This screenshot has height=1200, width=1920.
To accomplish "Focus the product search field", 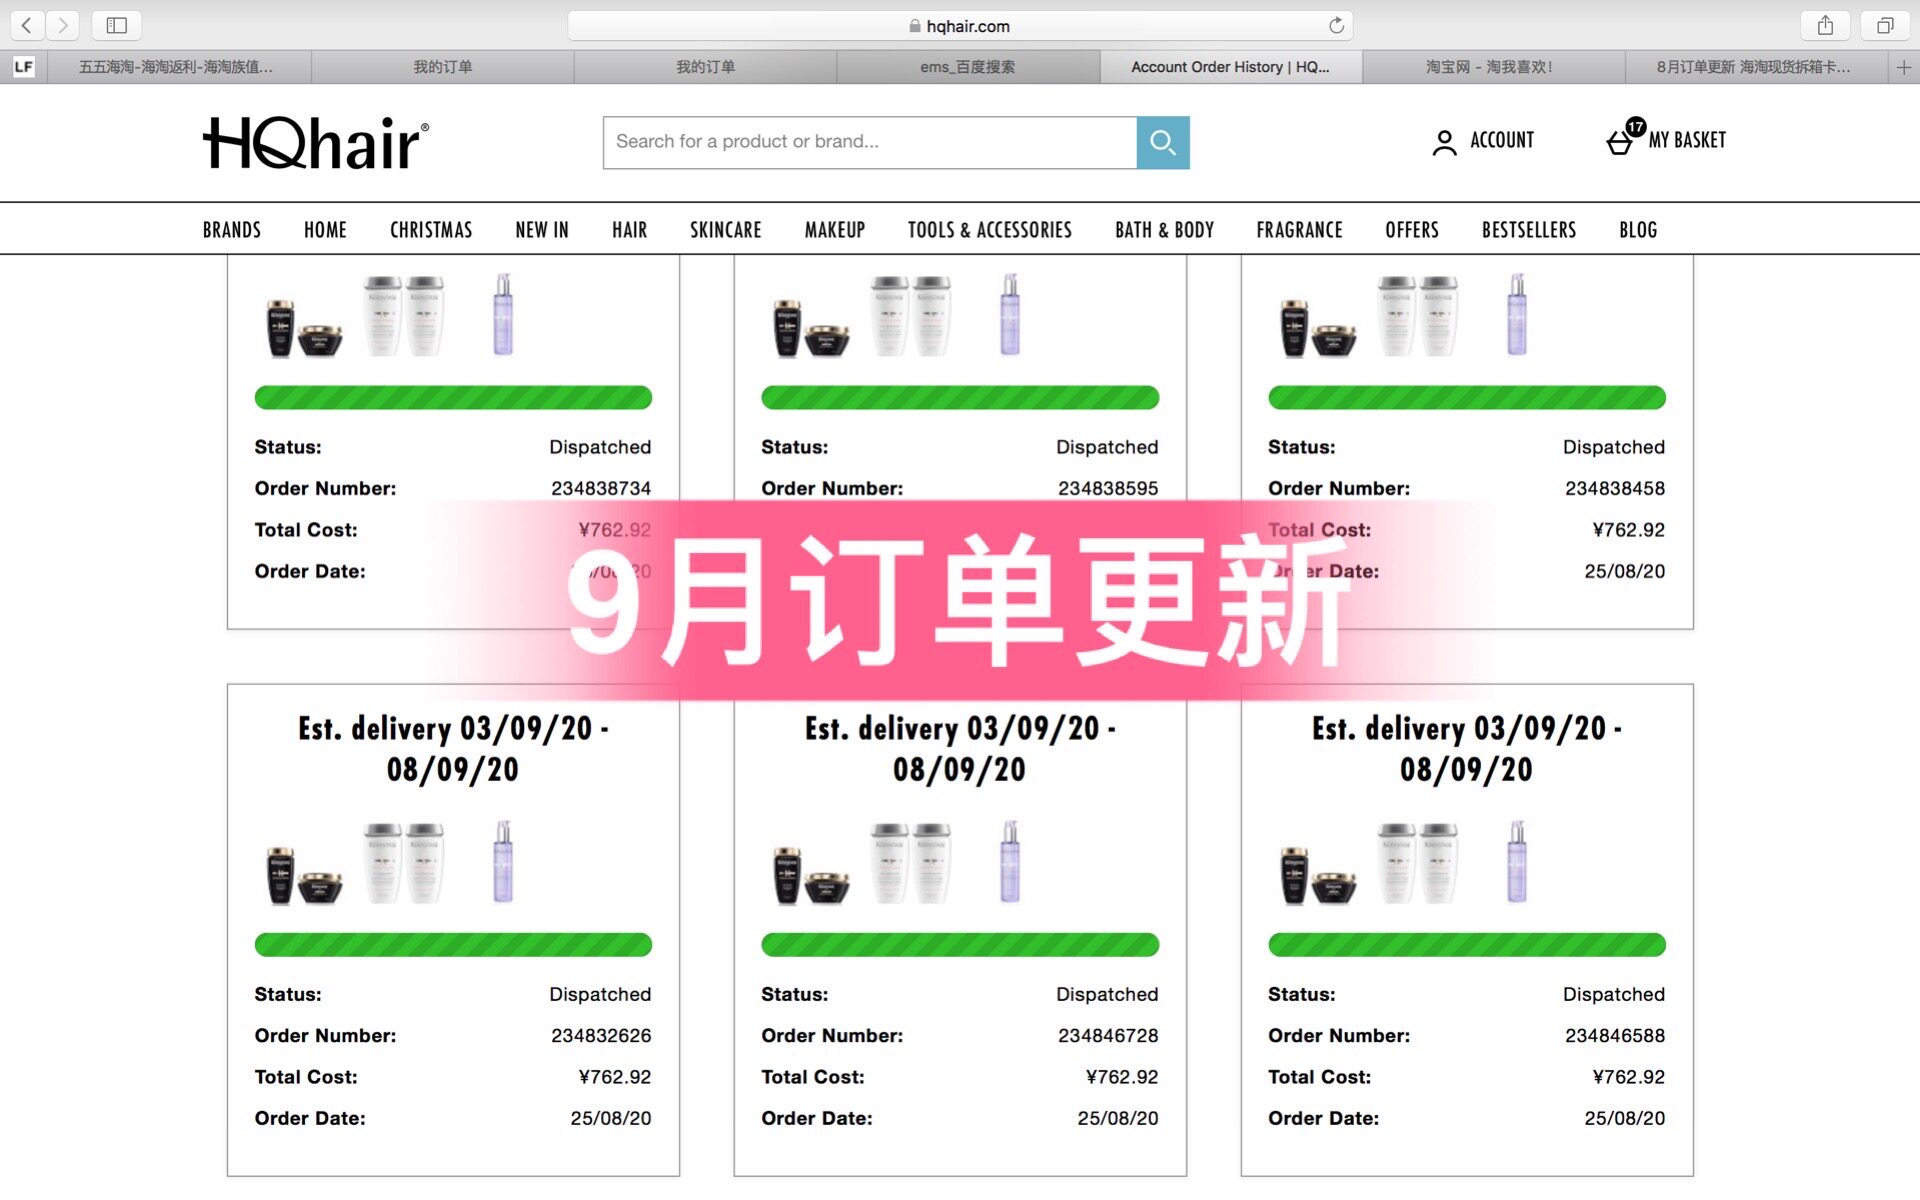I will 868,142.
